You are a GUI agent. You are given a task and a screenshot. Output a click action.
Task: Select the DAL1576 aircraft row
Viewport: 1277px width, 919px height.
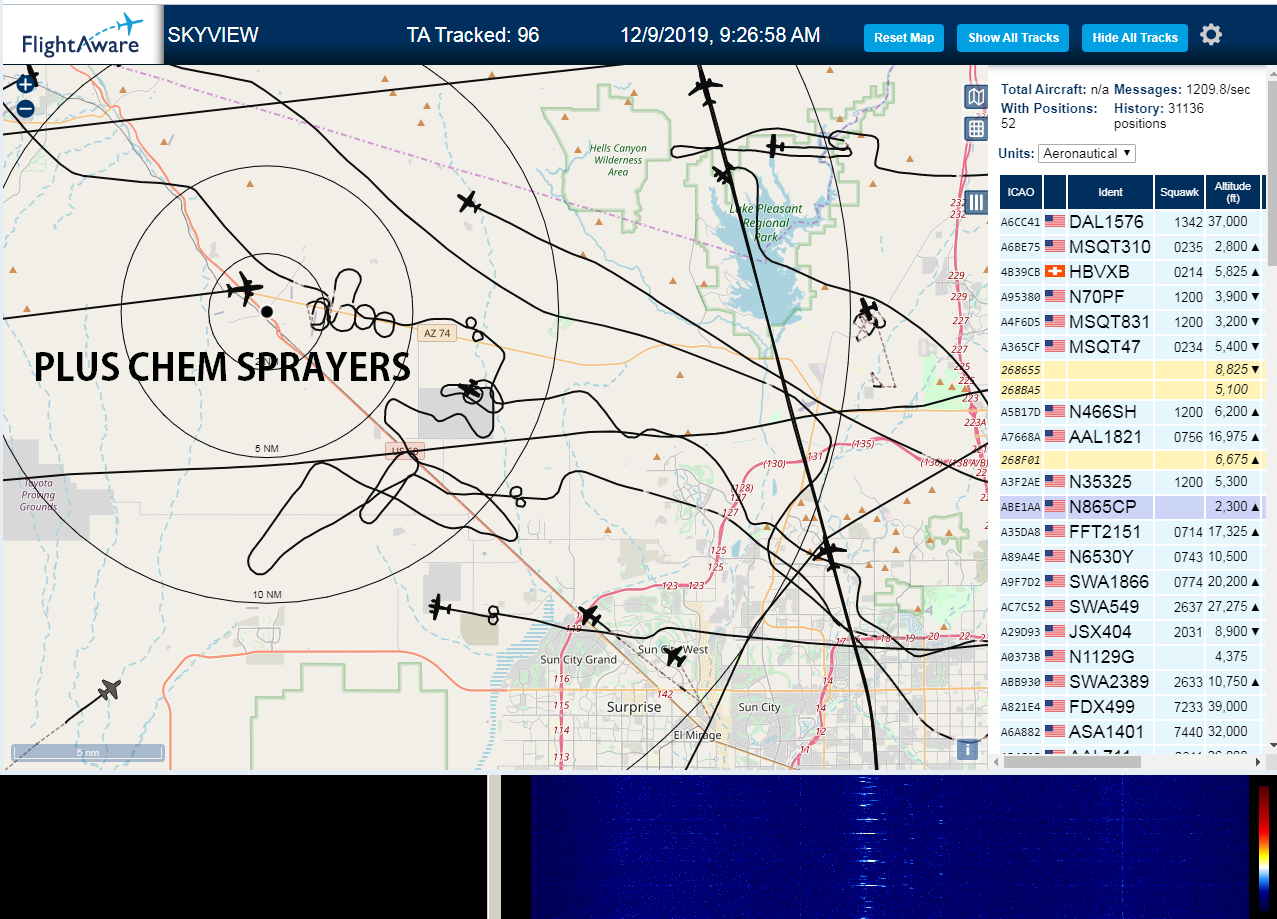[x=1131, y=221]
